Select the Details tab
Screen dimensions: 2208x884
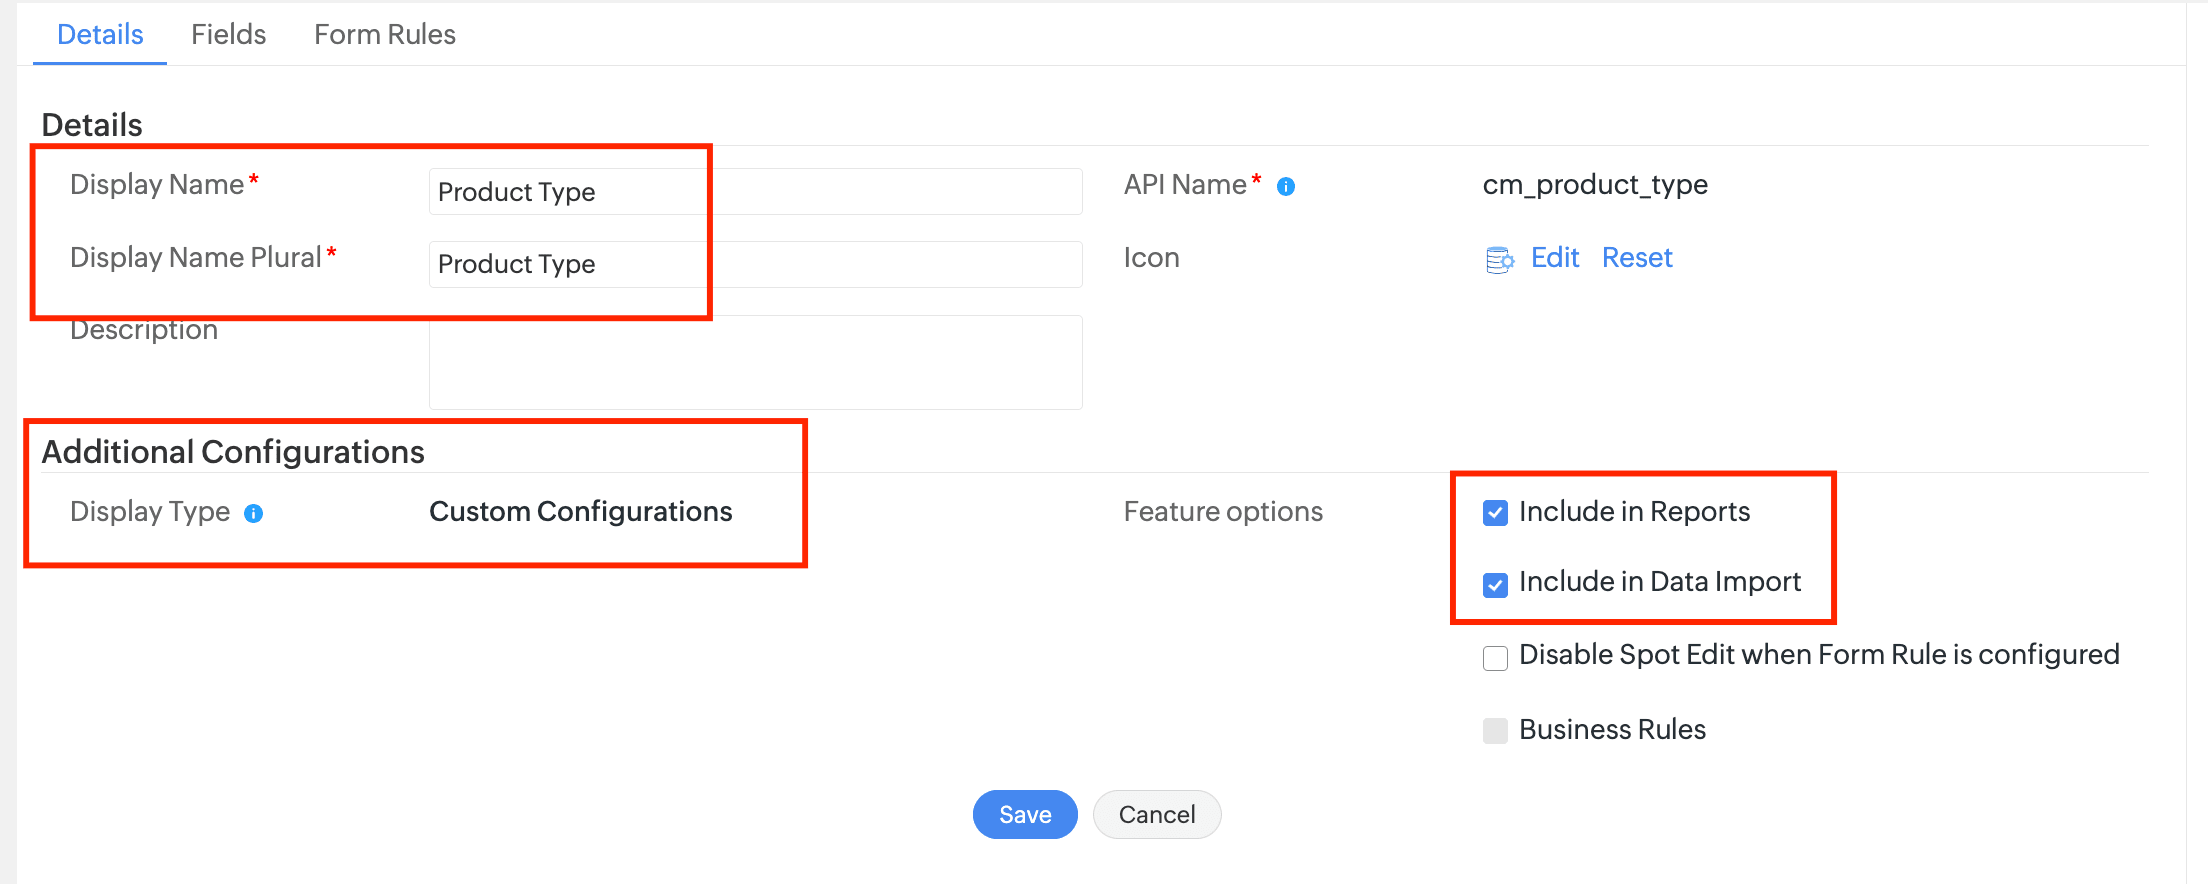(x=100, y=35)
